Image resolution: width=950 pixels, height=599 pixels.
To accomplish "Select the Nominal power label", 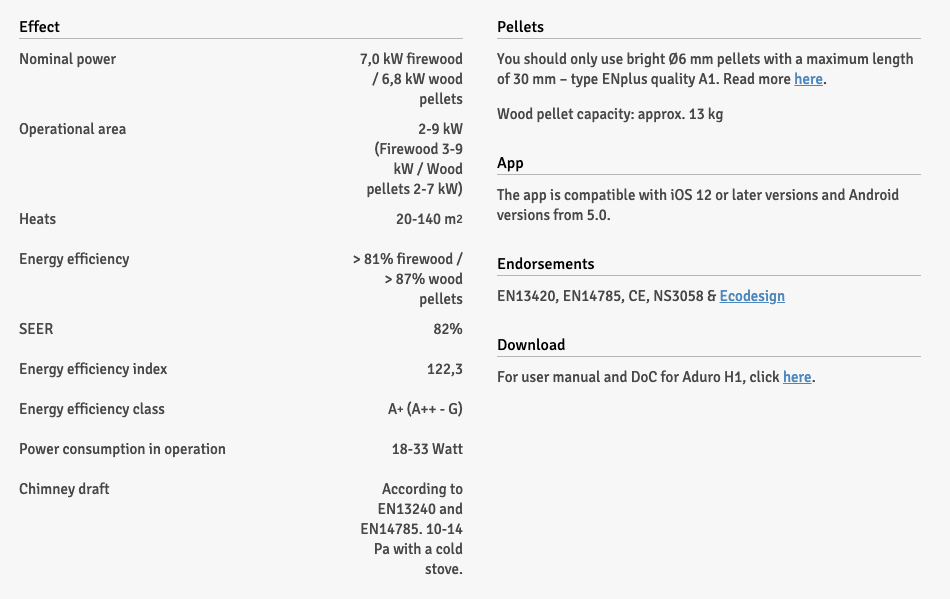I will 67,59.
